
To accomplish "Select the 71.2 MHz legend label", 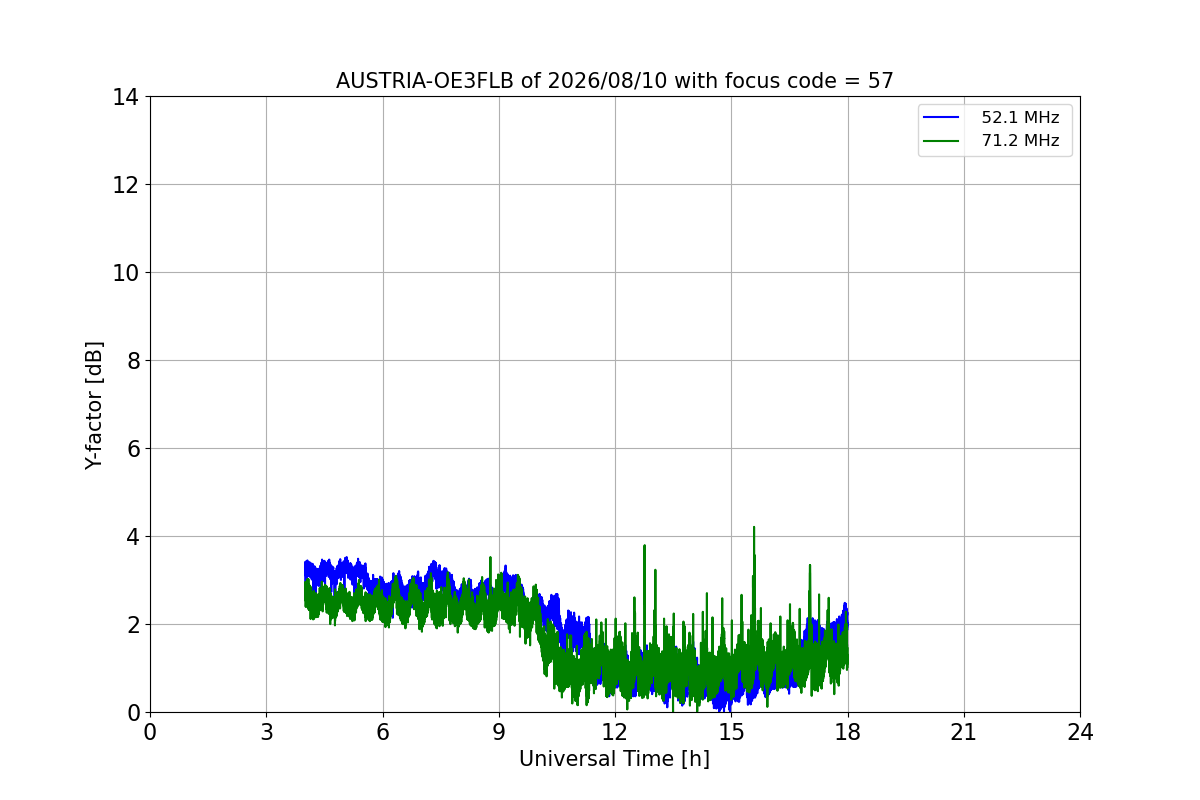I will coord(1020,141).
